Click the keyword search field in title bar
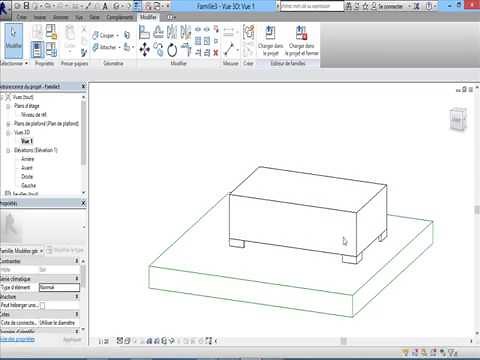 pos(312,6)
